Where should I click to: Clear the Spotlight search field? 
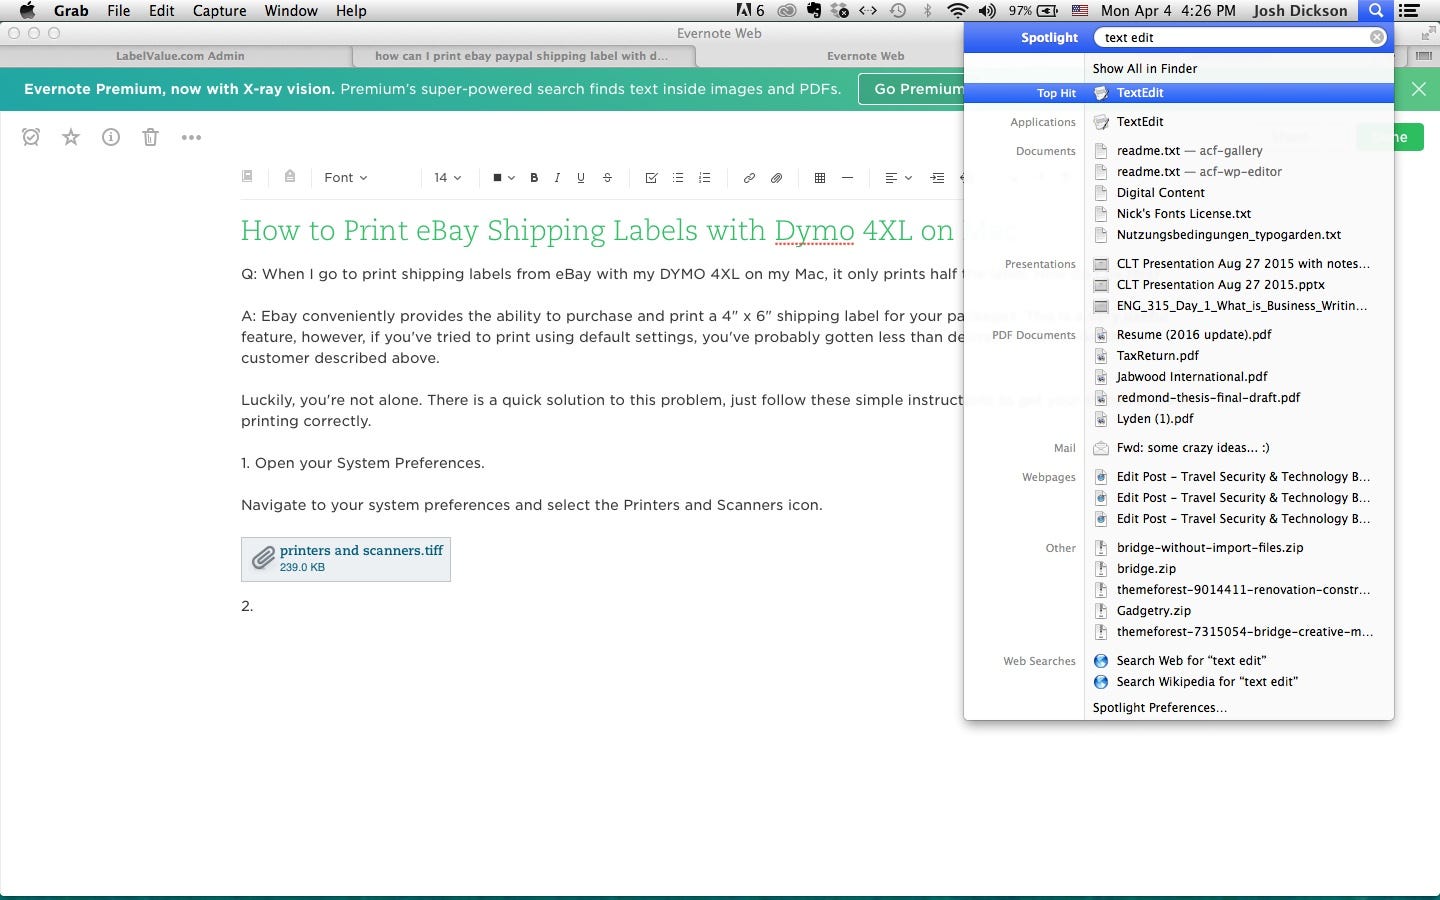point(1377,37)
